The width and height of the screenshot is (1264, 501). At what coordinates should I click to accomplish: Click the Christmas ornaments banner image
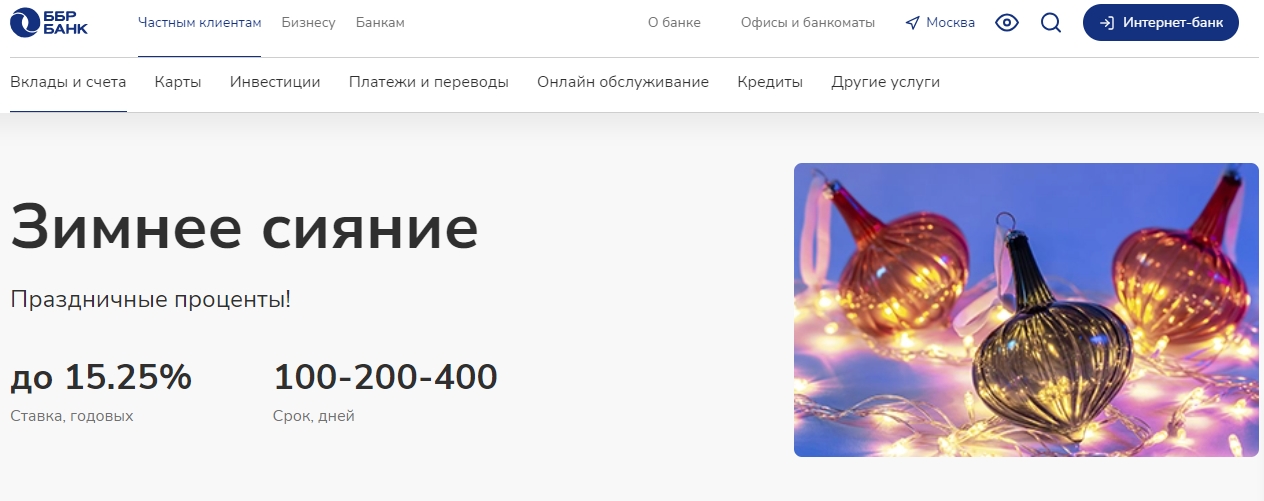click(1026, 310)
